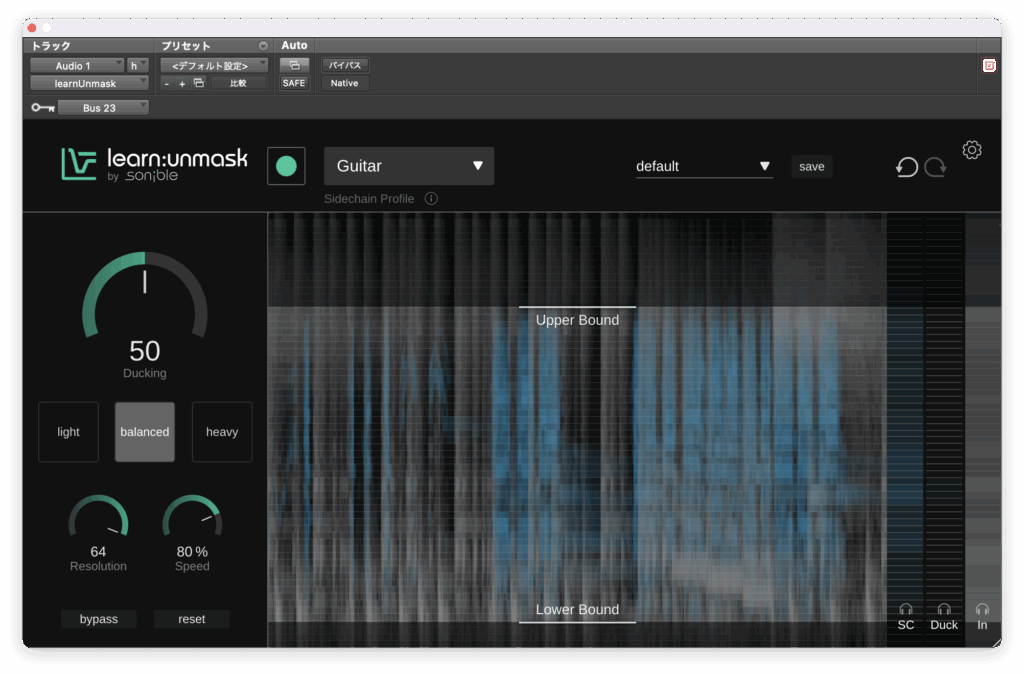
Task: Open the plugin settings gear
Action: (972, 150)
